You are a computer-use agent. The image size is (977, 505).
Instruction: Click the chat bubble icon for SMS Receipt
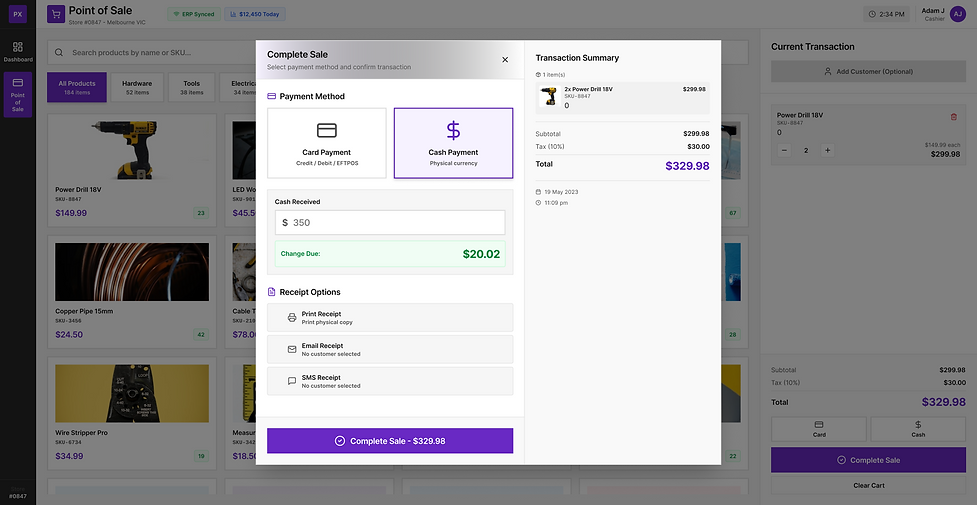(292, 381)
